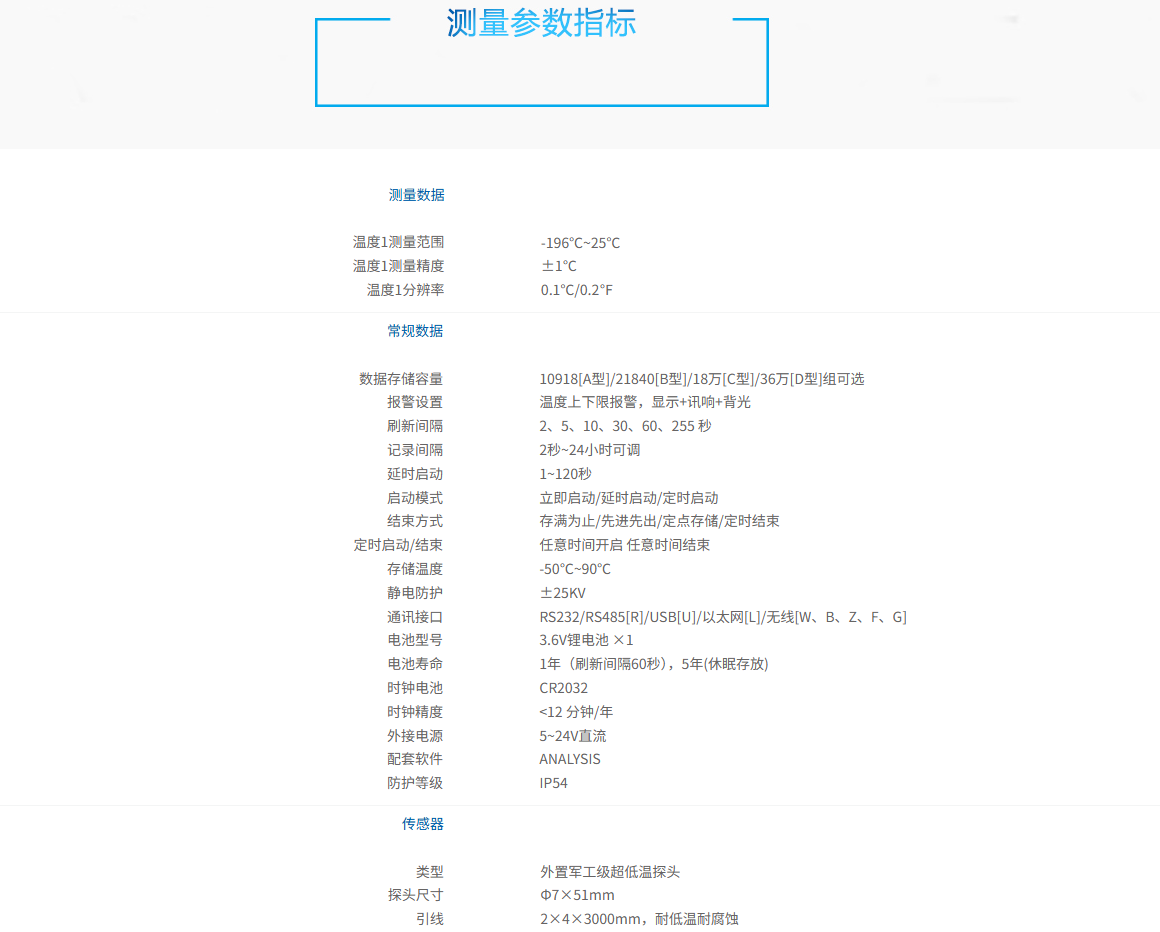Select the 存满为止 end-mode value text
This screenshot has height=932, width=1160.
click(659, 521)
